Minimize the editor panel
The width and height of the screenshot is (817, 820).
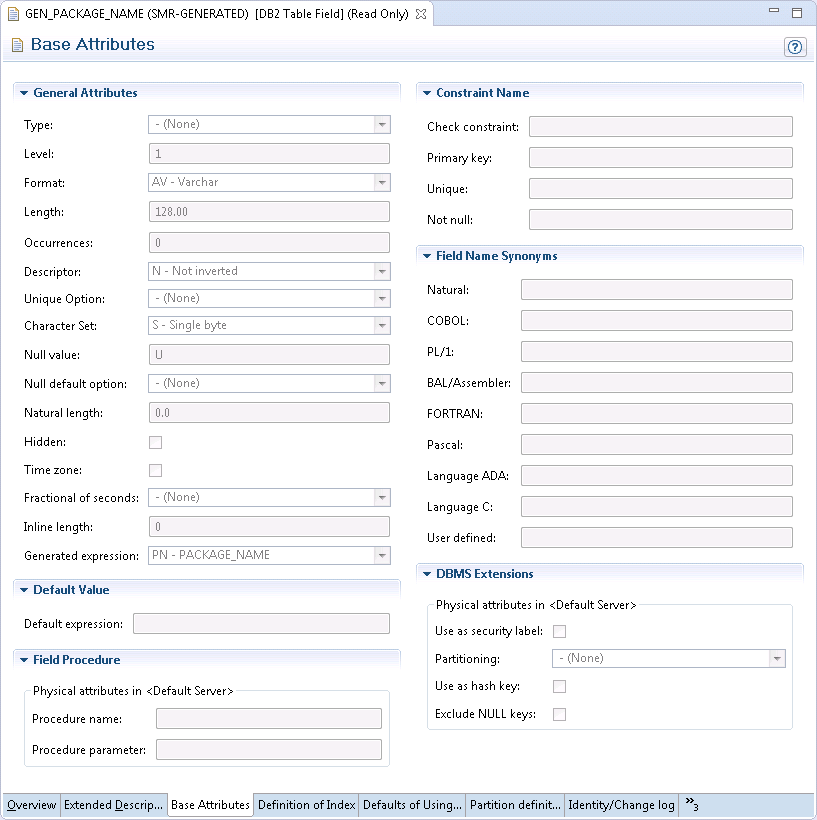[774, 13]
